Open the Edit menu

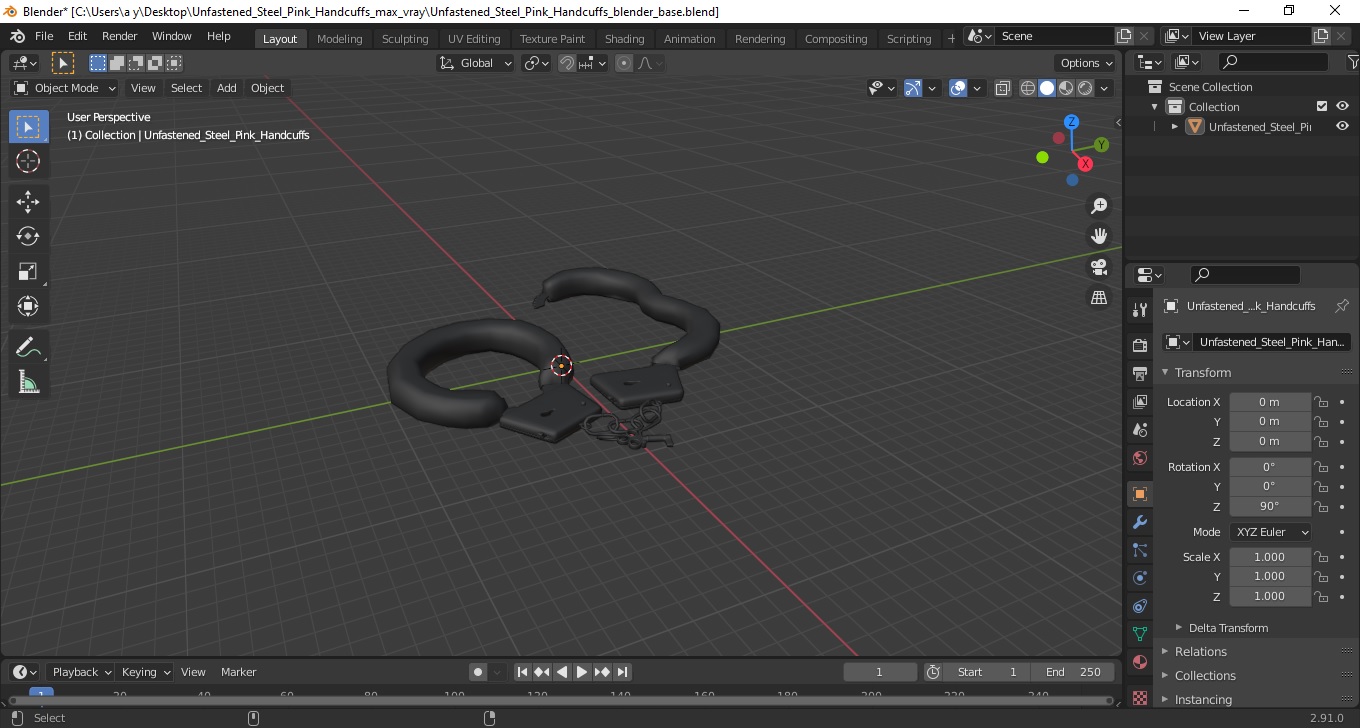point(77,36)
